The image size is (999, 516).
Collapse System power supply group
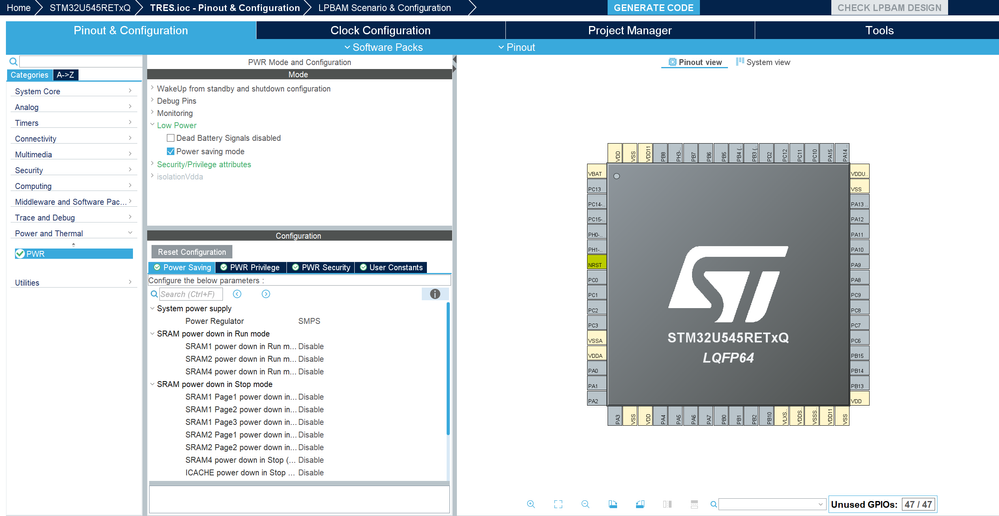152,308
